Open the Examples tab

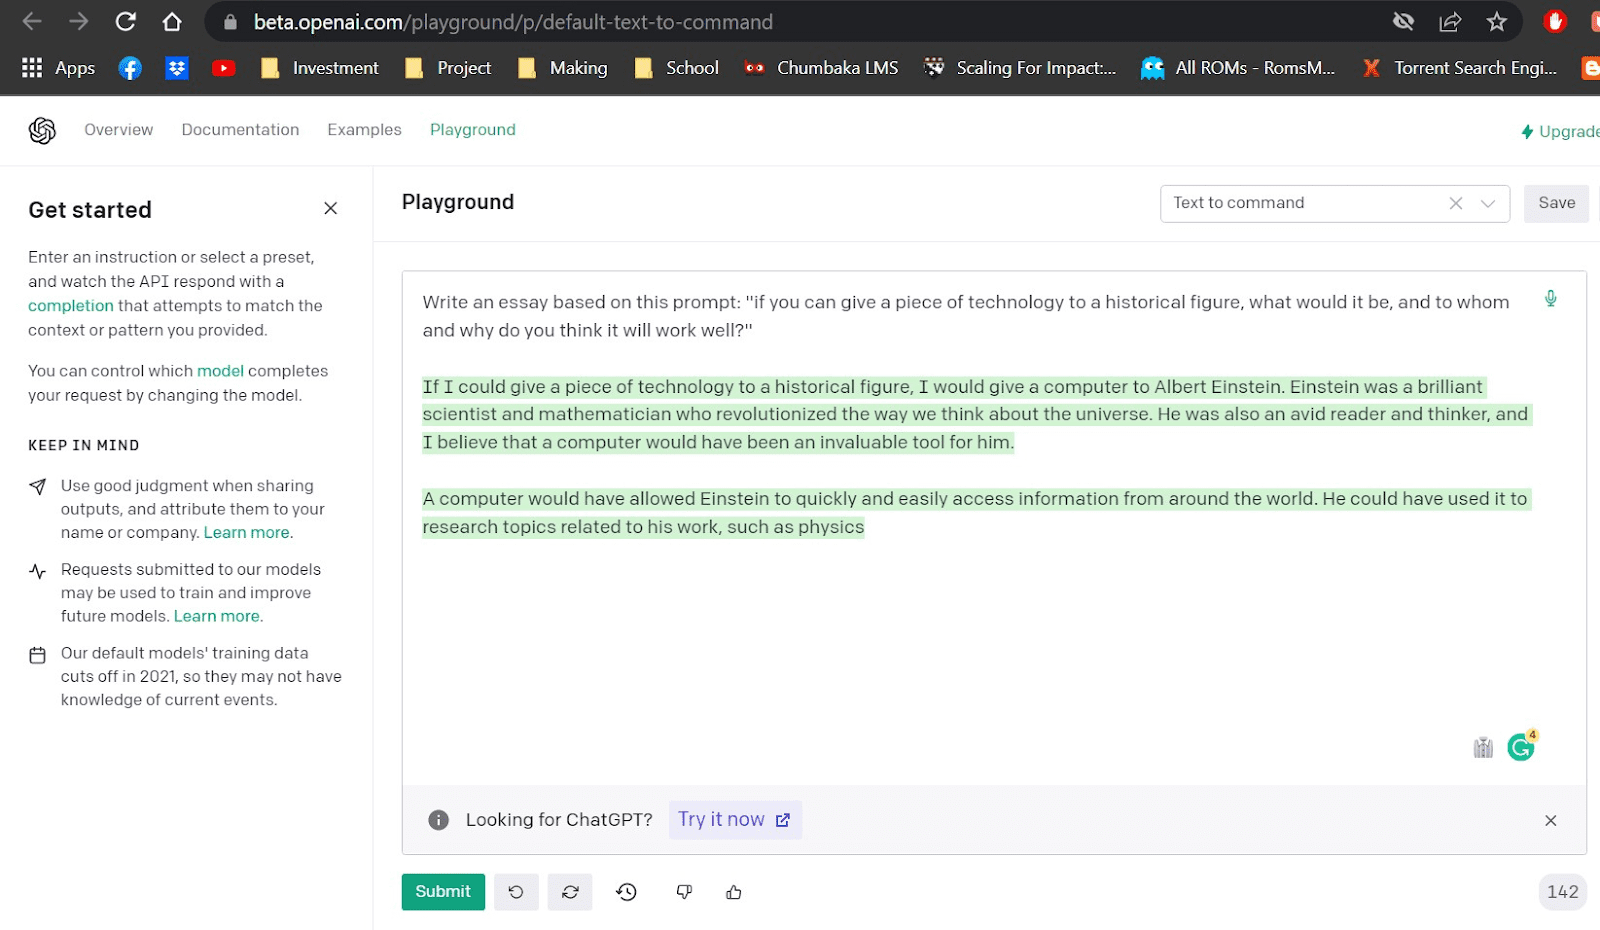click(364, 130)
